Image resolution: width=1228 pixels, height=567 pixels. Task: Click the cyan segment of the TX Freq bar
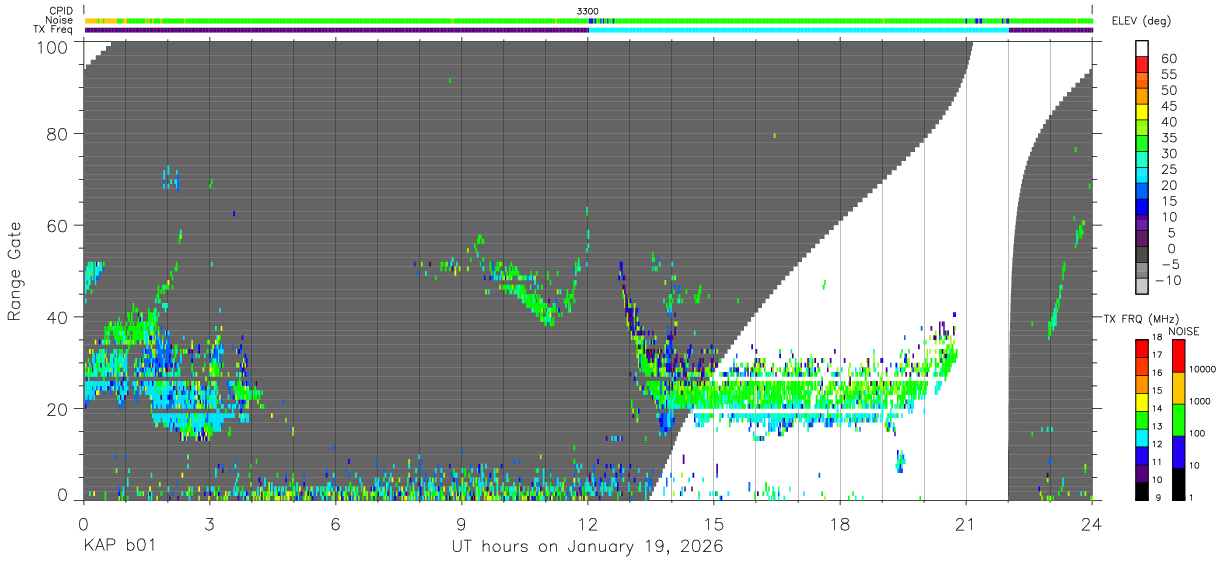[799, 30]
